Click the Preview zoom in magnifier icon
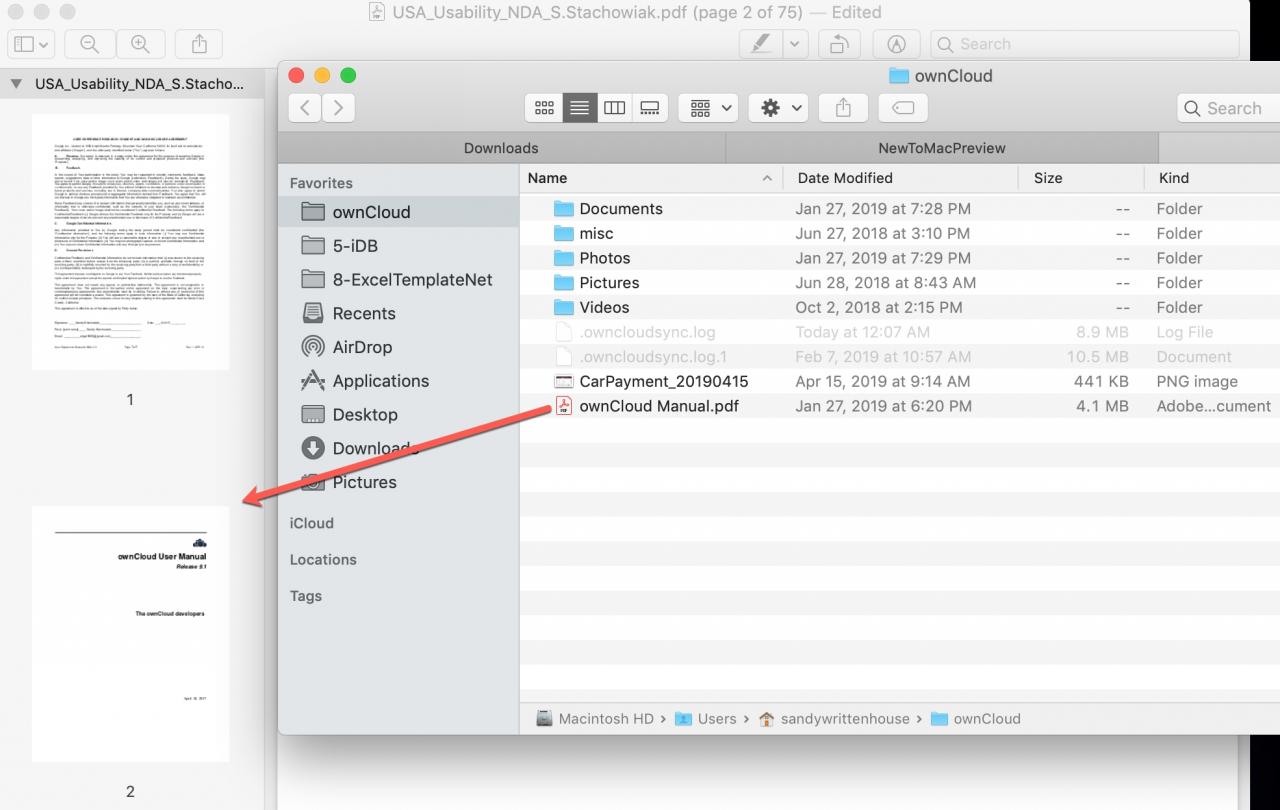Viewport: 1280px width, 810px height. coord(140,44)
